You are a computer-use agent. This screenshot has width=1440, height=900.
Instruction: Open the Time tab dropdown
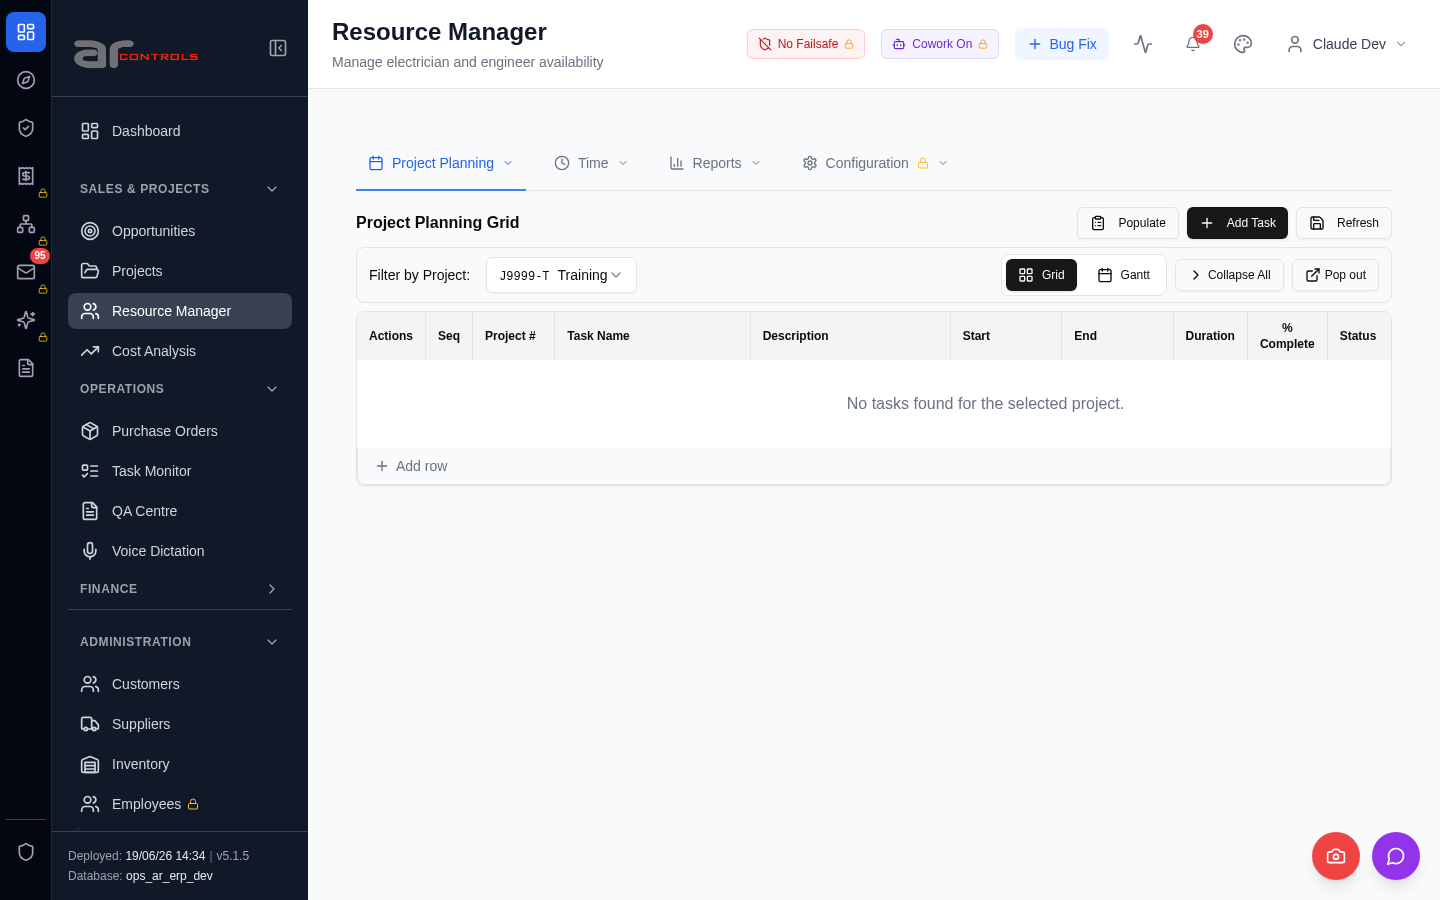[591, 163]
